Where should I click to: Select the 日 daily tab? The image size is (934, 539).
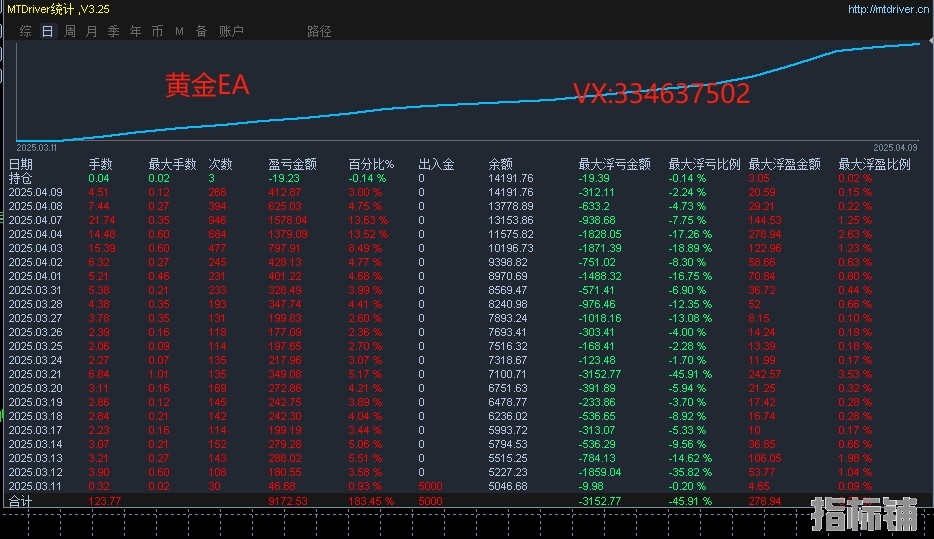(x=48, y=31)
